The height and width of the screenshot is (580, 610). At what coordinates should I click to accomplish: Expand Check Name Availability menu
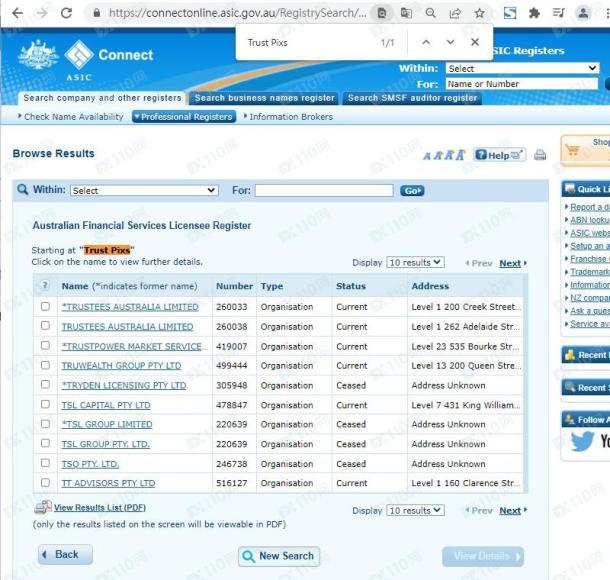[x=70, y=117]
